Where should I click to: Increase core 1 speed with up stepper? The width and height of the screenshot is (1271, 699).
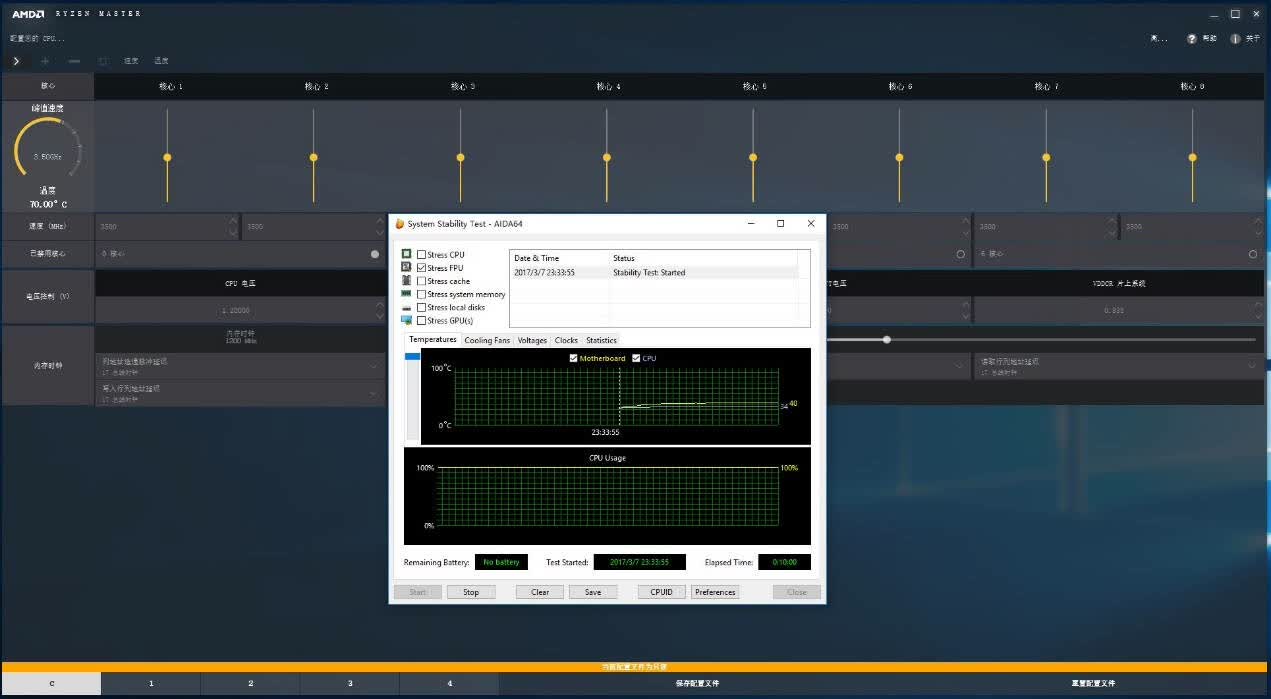pyautogui.click(x=233, y=221)
